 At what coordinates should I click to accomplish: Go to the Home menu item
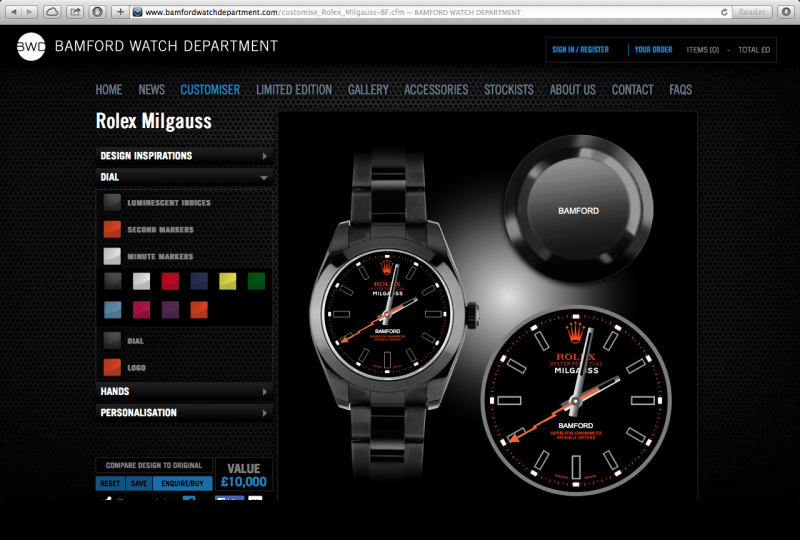109,90
